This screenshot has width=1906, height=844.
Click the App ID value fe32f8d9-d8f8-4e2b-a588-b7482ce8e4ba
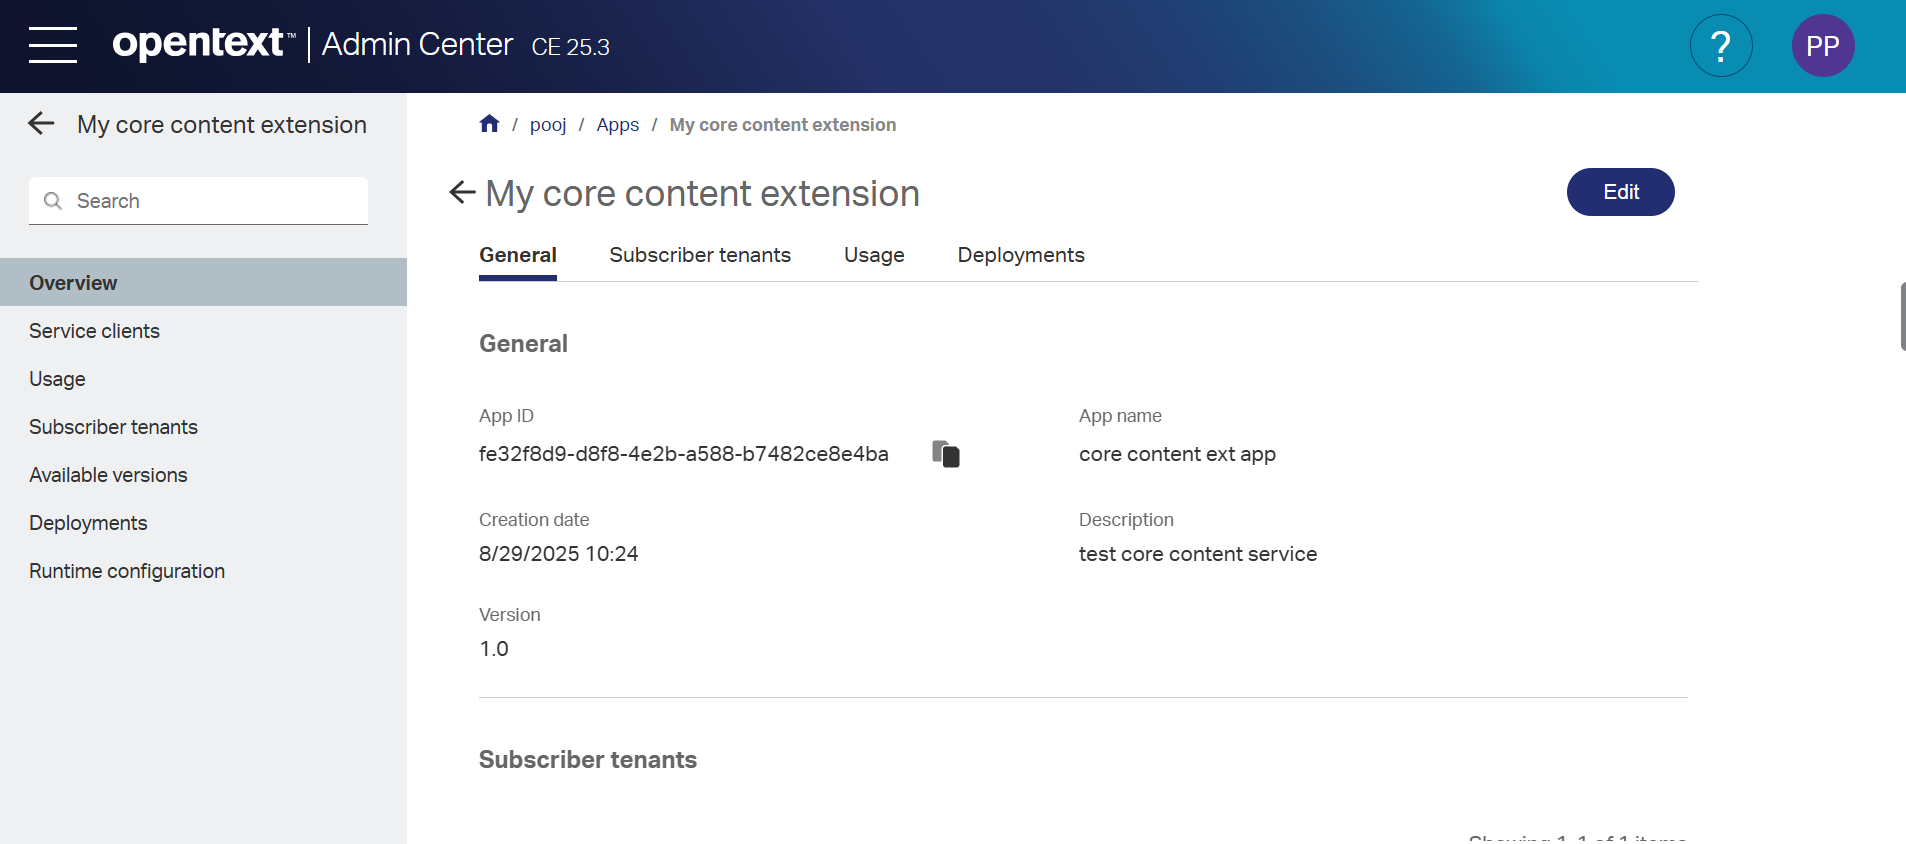pos(684,454)
